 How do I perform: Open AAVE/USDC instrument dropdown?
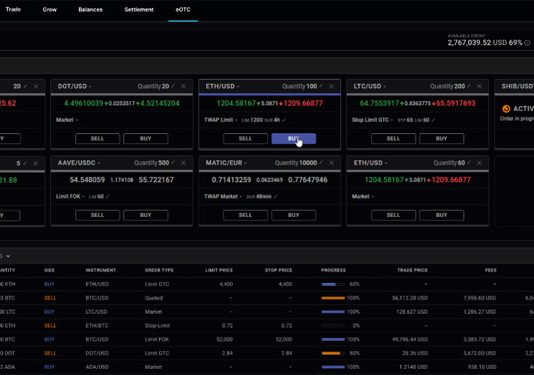[x=98, y=163]
